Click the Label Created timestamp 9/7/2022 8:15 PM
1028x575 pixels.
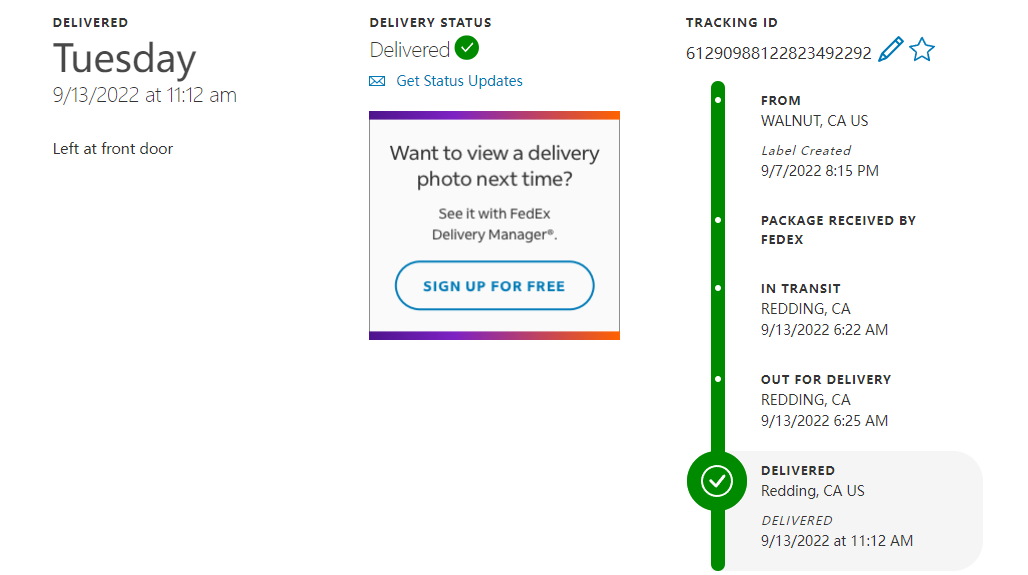pos(819,171)
